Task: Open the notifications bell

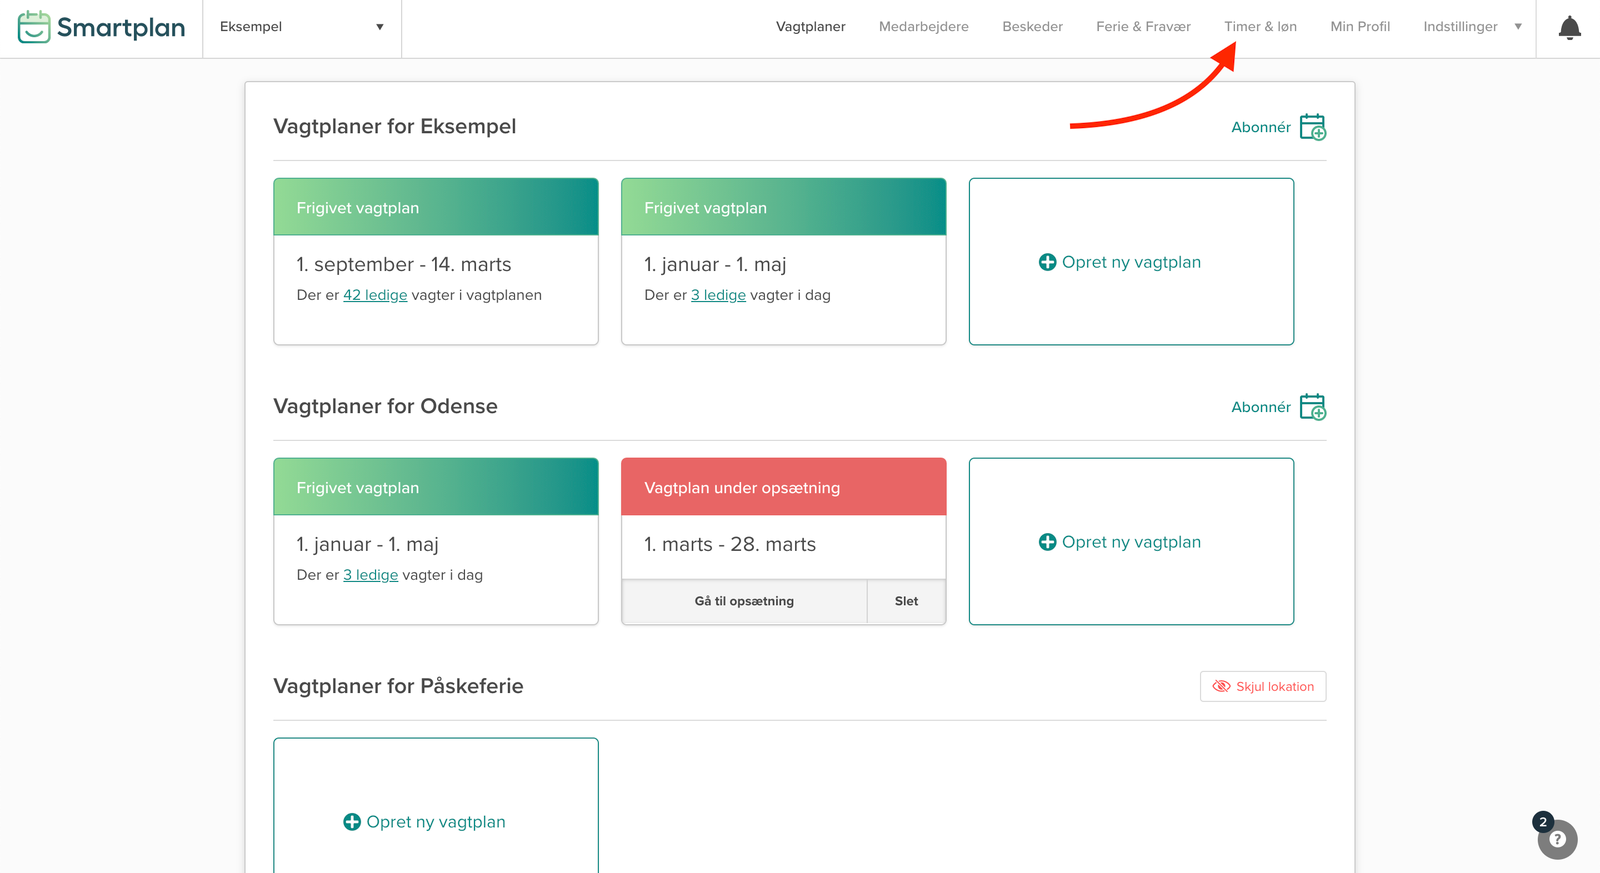Action: pyautogui.click(x=1569, y=28)
